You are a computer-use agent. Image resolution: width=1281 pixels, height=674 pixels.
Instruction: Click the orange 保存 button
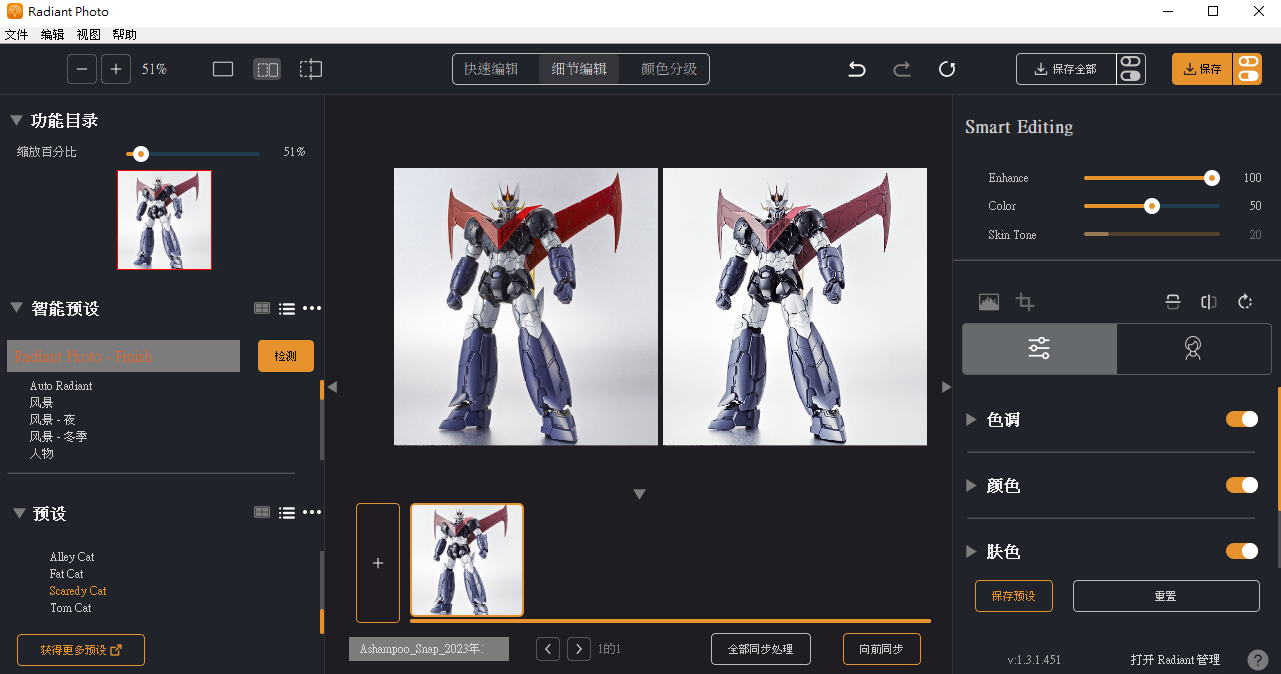pyautogui.click(x=1202, y=69)
